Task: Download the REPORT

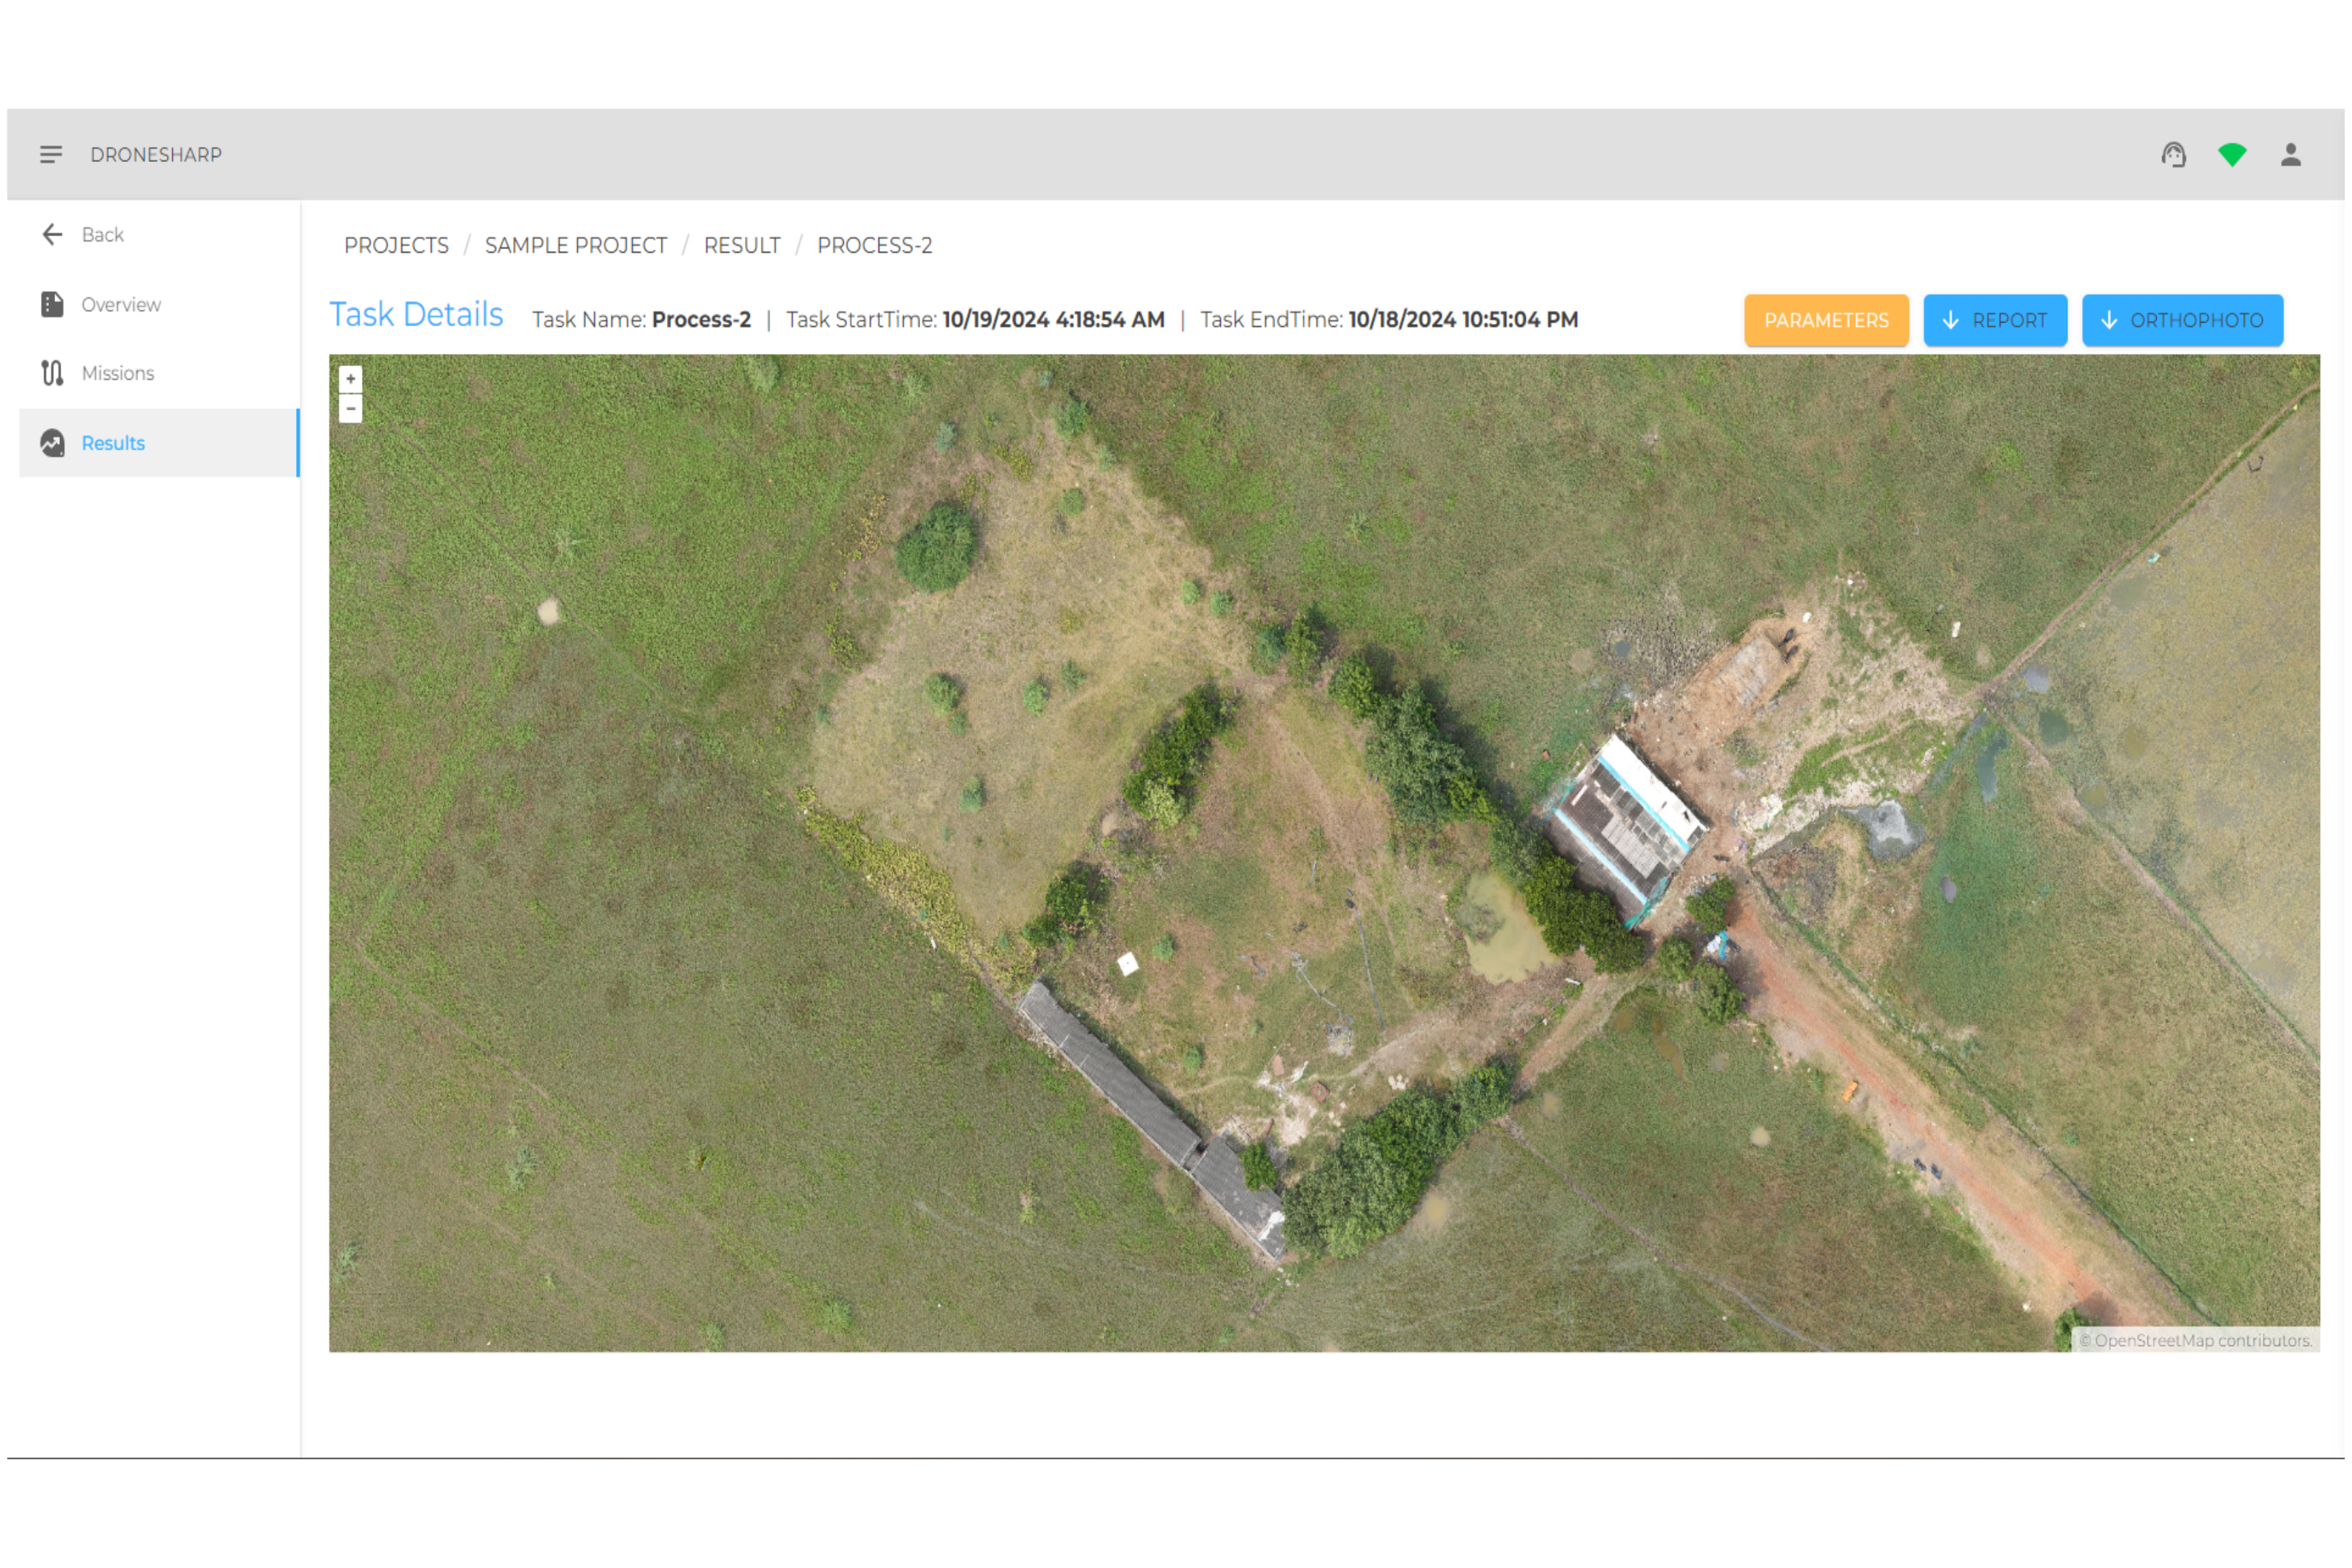Action: point(1995,320)
